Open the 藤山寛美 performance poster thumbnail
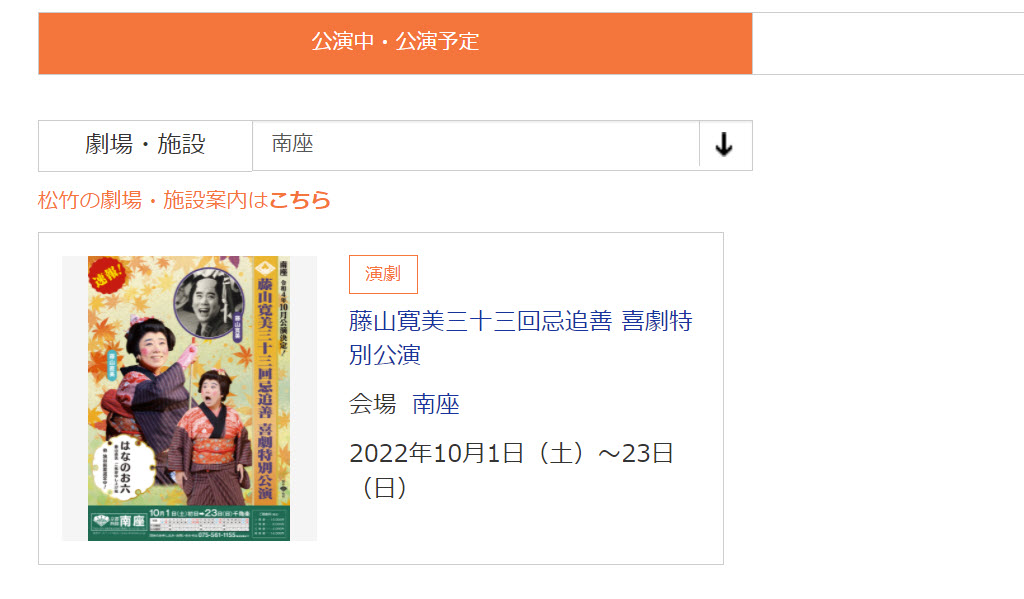 click(189, 398)
